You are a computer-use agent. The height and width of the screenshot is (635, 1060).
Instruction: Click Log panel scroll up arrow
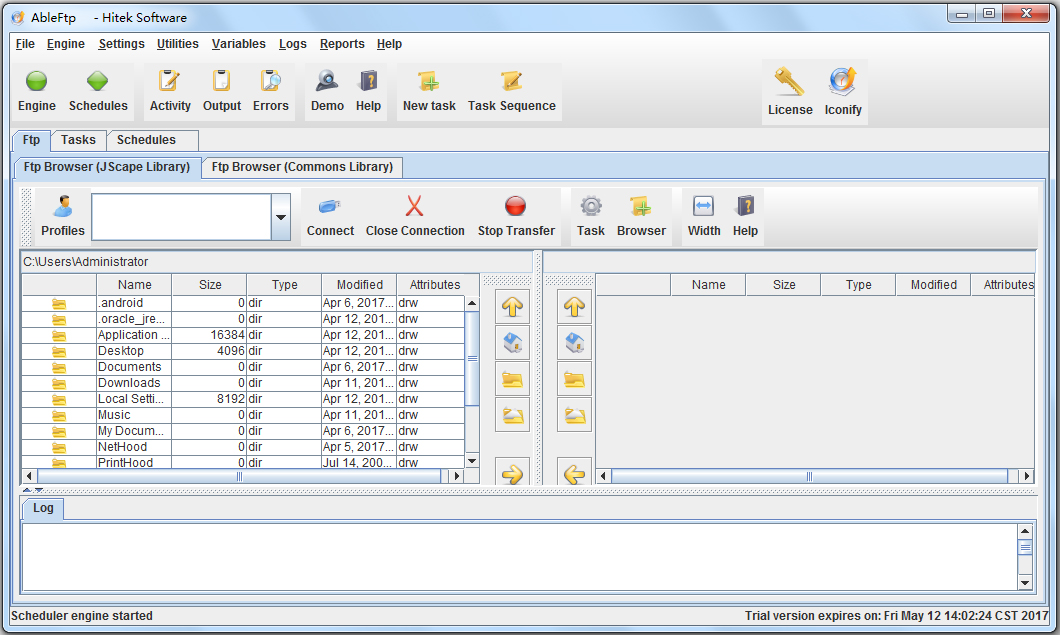(1025, 532)
